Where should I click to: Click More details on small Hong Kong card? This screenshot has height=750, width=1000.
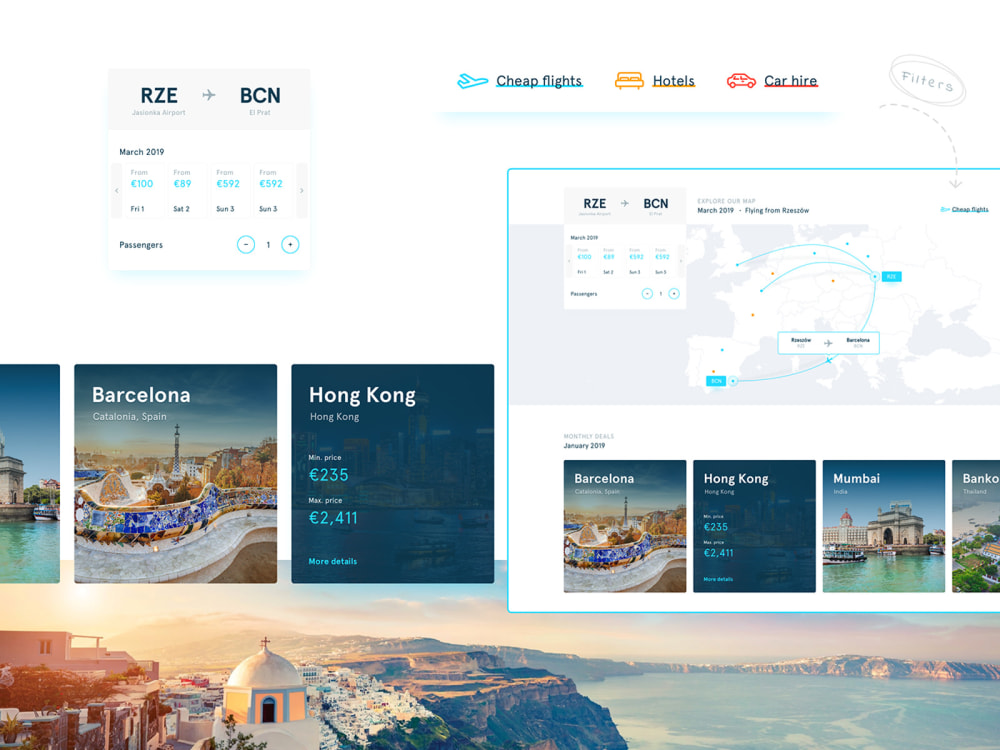pos(718,579)
